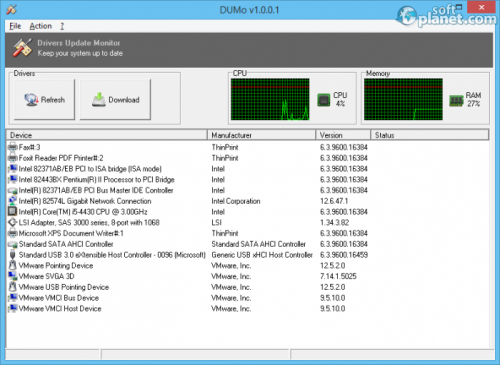Image resolution: width=500 pixels, height=365 pixels.
Task: Select Microsoft XPS Document Writer icon
Action: pos(12,233)
